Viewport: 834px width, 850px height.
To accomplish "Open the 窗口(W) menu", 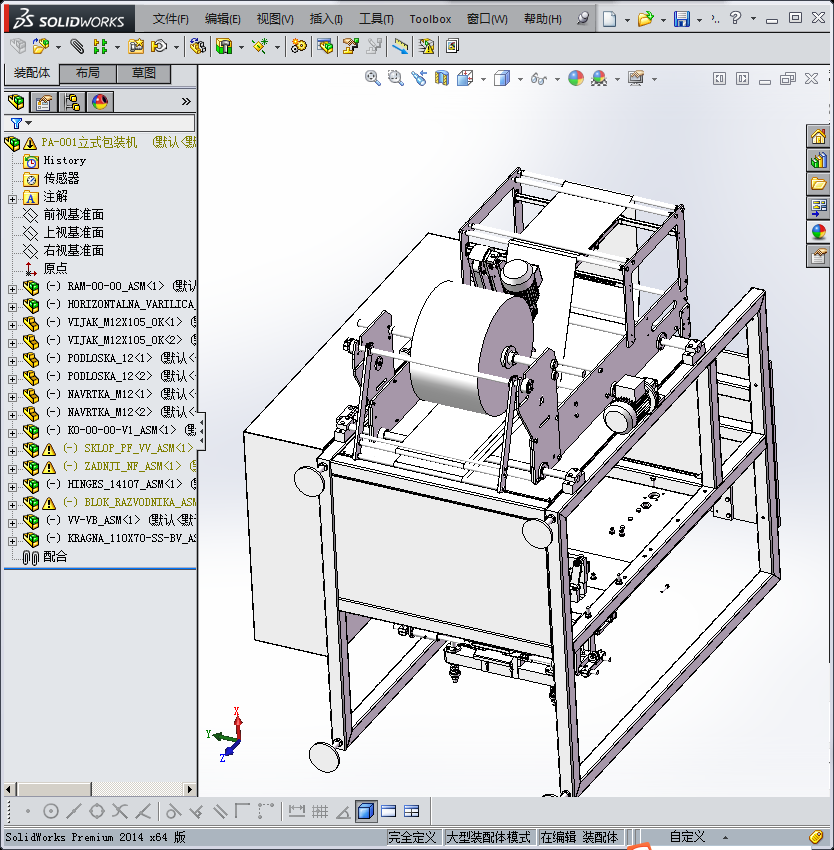I will [487, 19].
